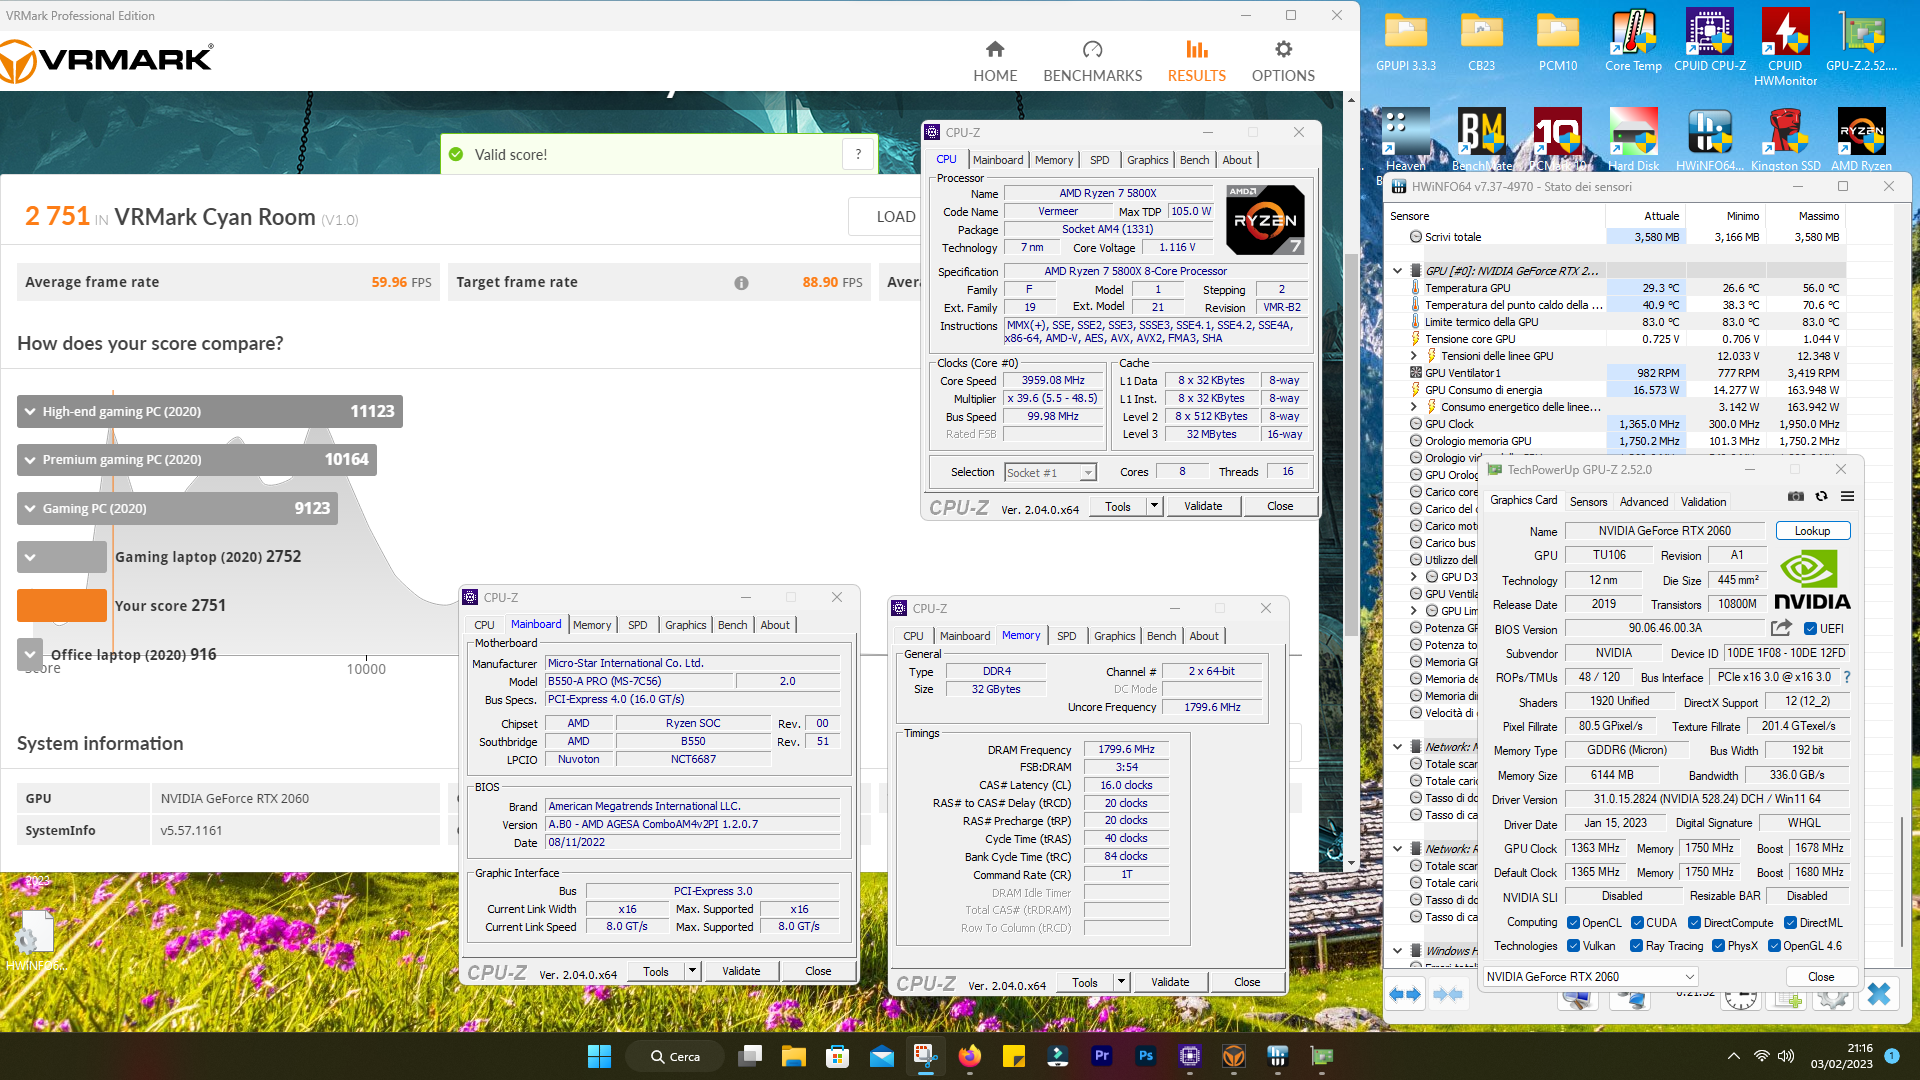Viewport: 1920px width, 1080px height.
Task: Open BENCHMARKS gauge icon in VRMark
Action: pyautogui.click(x=1092, y=49)
